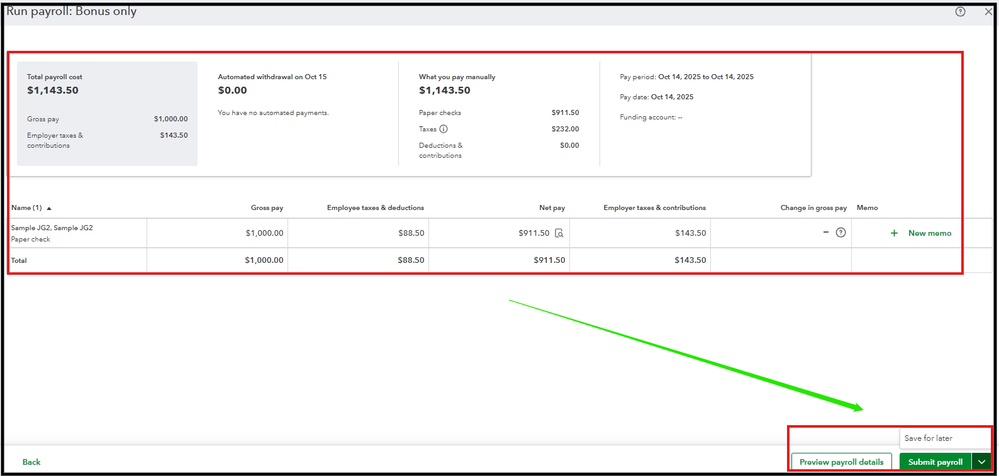Click the Pay period date range

point(706,76)
